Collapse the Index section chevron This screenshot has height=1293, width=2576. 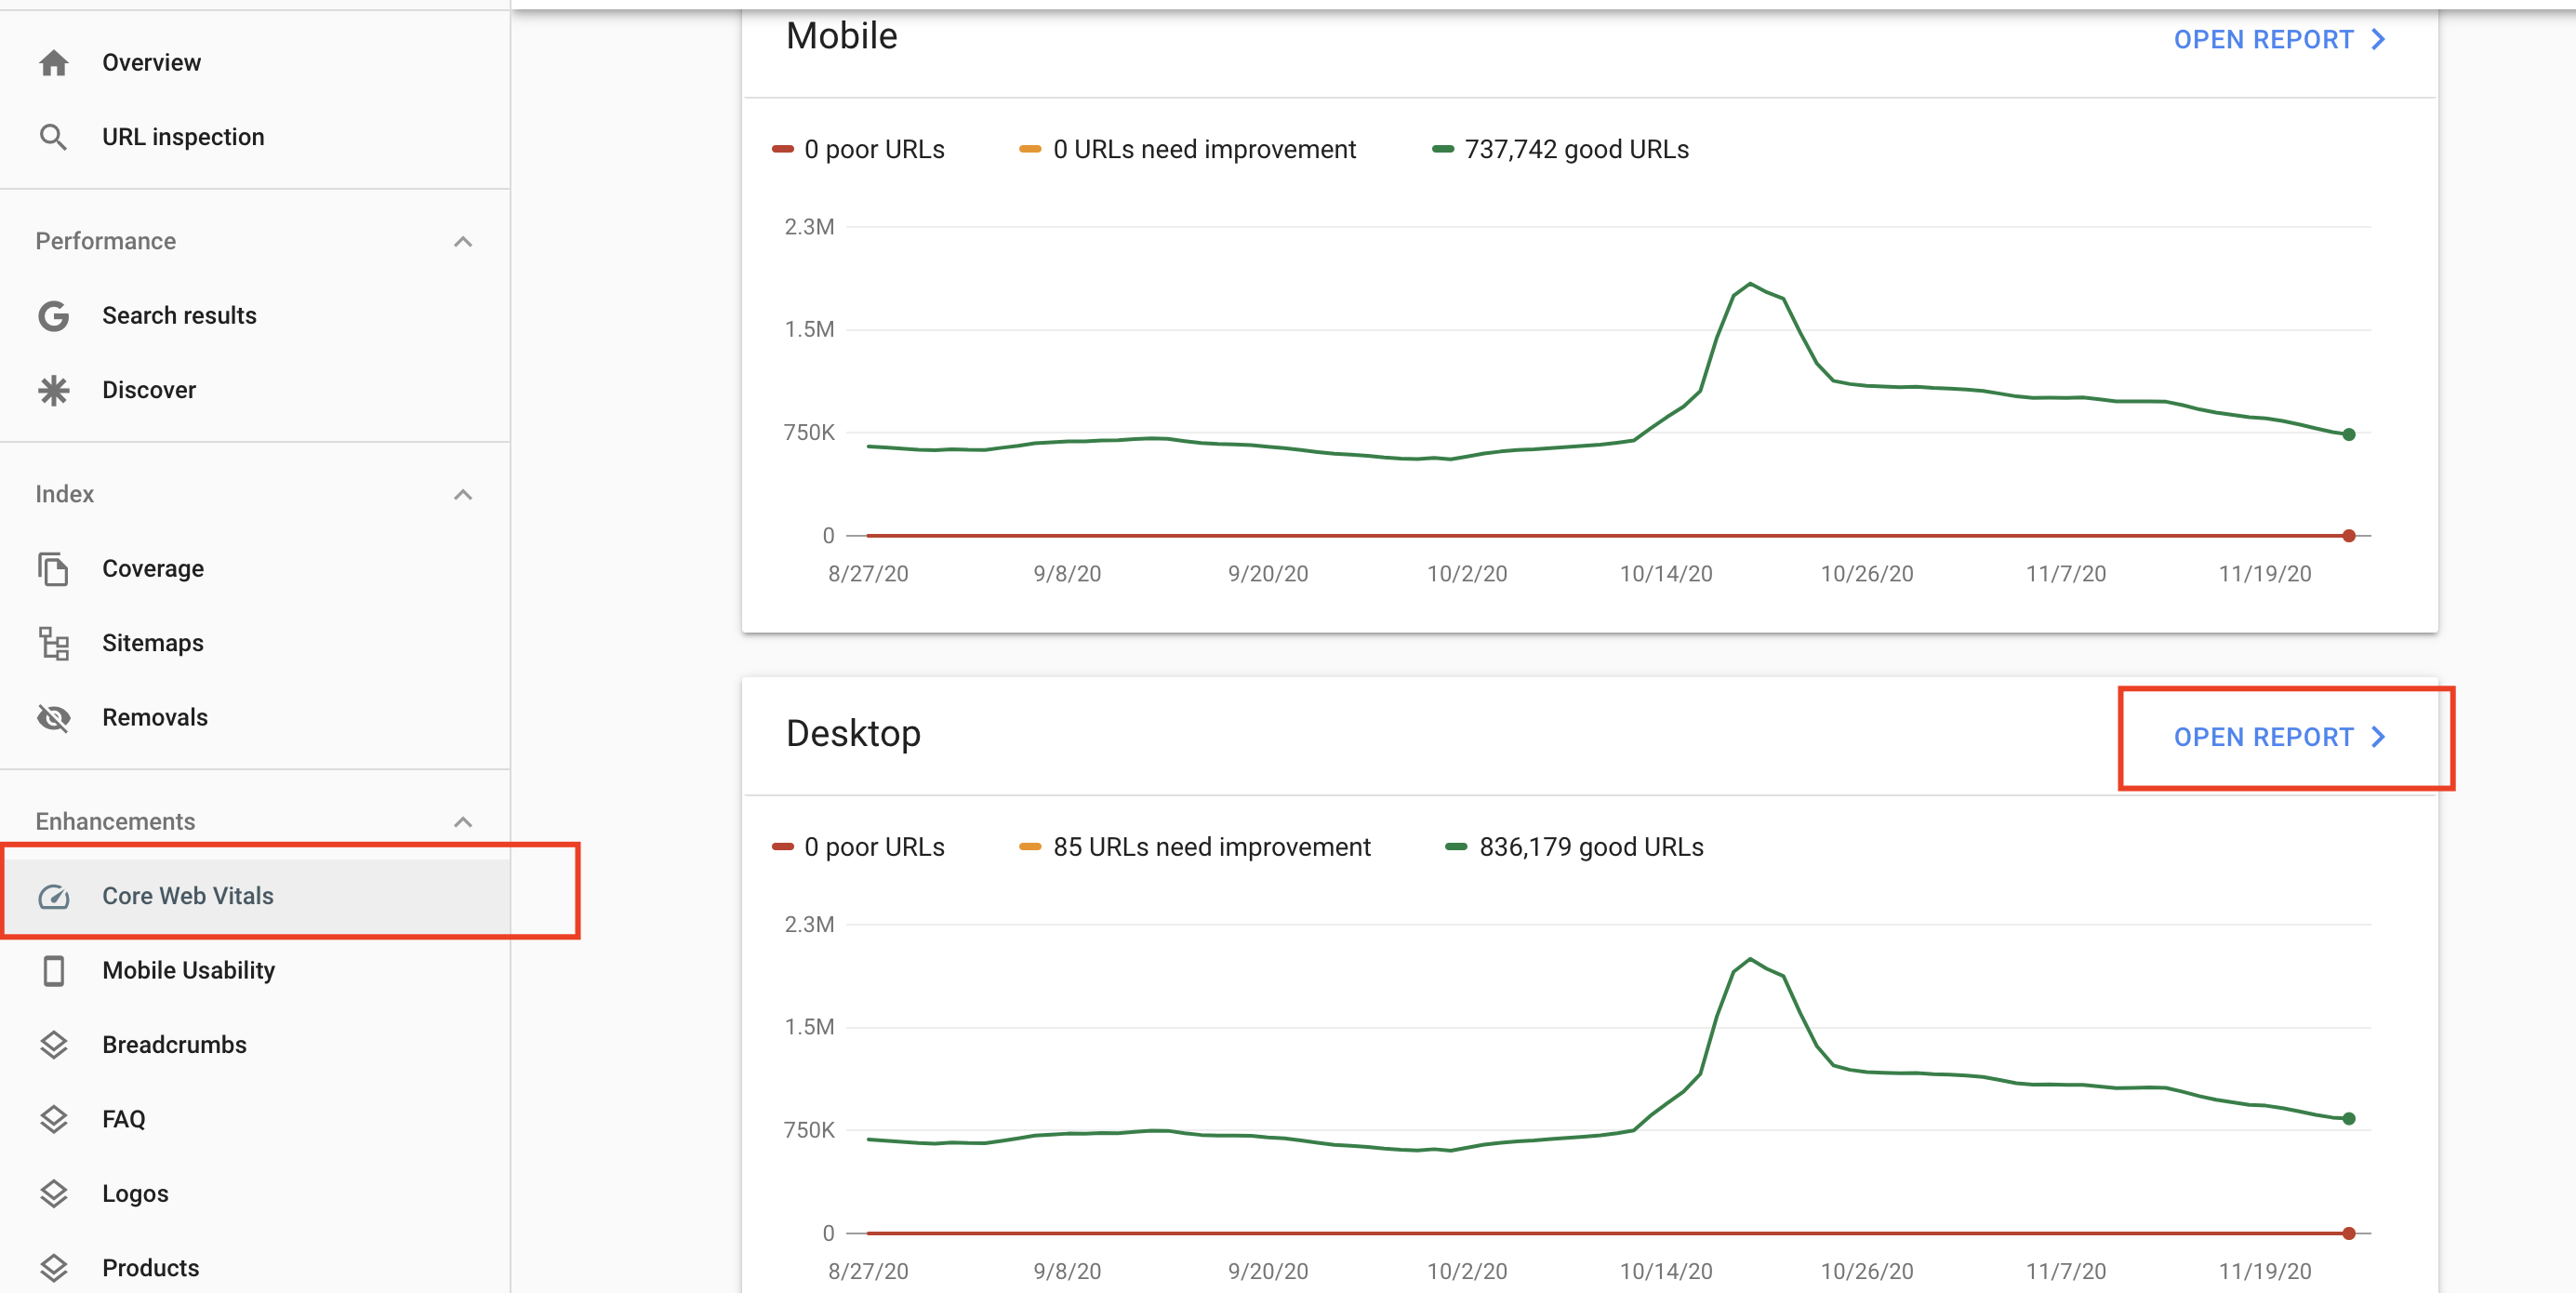[x=463, y=494]
